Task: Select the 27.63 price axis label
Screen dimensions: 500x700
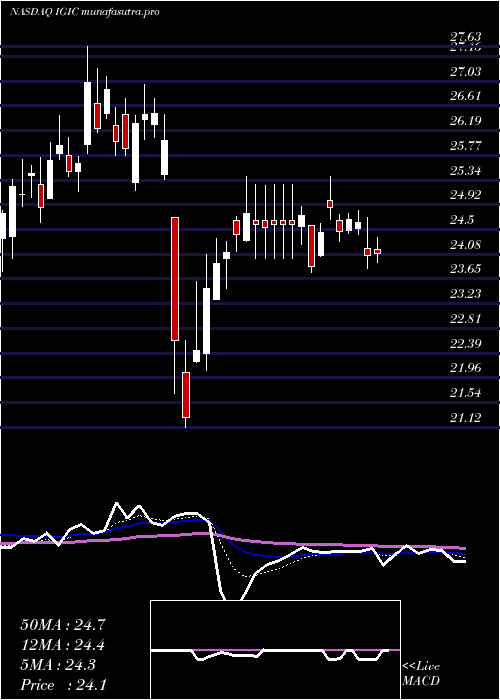Action: point(466,38)
